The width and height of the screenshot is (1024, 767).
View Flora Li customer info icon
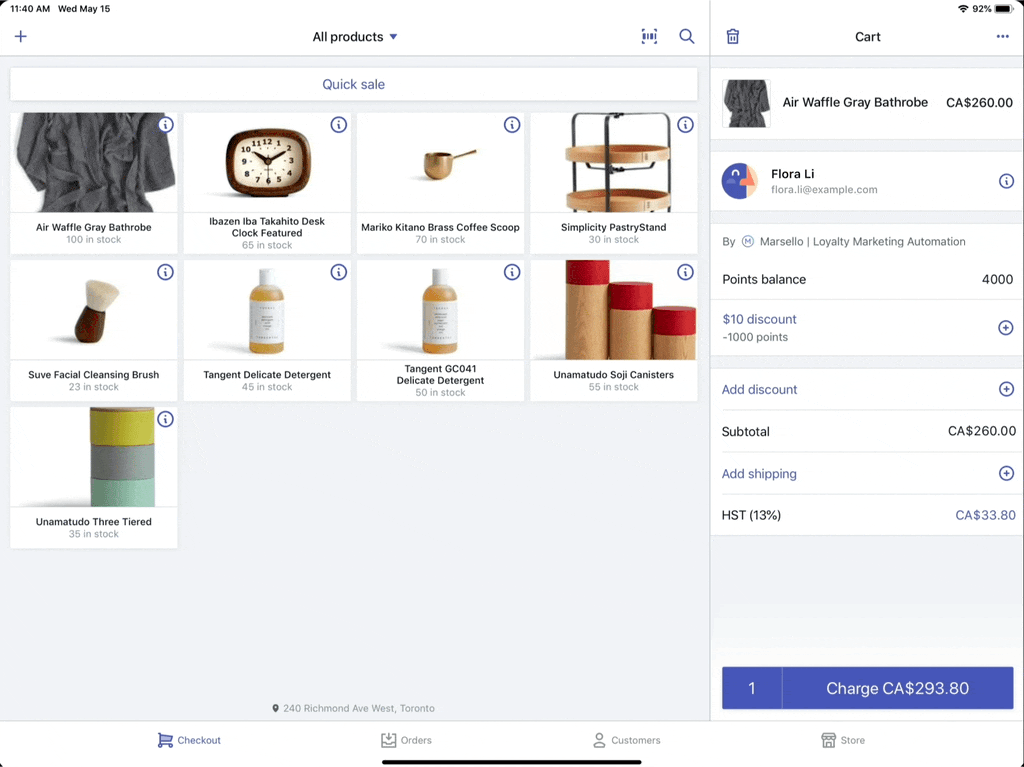tap(1006, 181)
